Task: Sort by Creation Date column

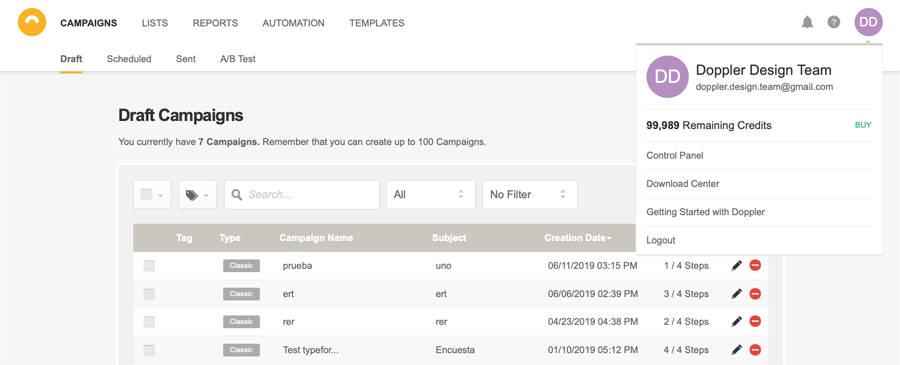Action: click(x=577, y=238)
